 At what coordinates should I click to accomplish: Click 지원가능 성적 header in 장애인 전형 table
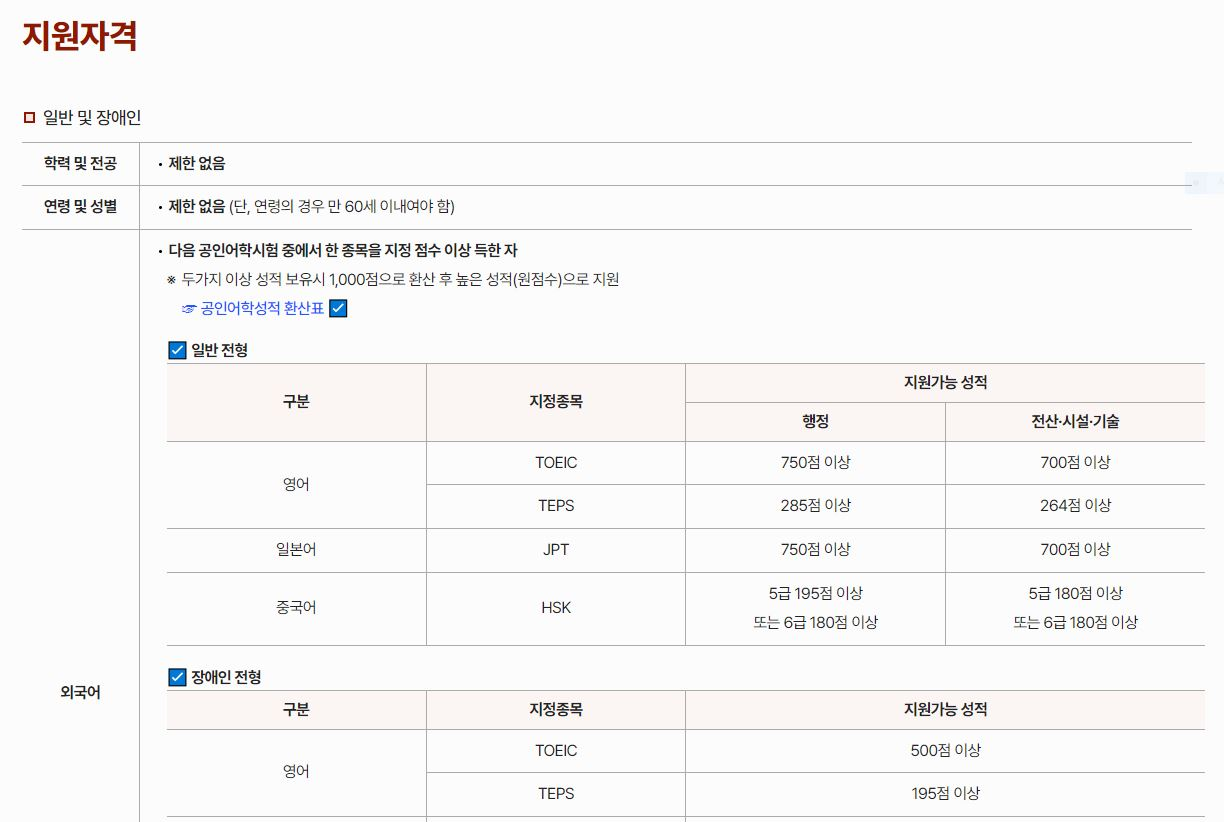945,709
